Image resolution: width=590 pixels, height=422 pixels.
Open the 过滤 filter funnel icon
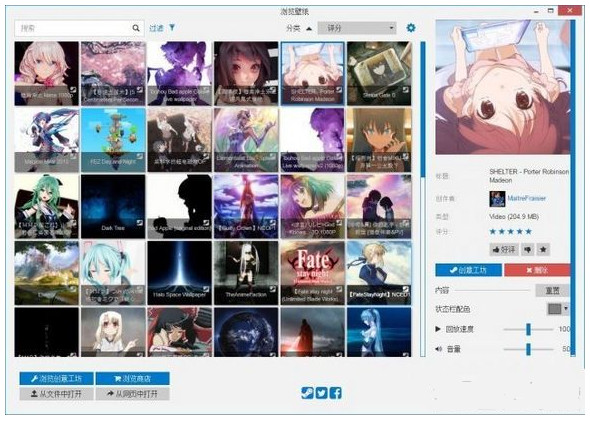[172, 27]
